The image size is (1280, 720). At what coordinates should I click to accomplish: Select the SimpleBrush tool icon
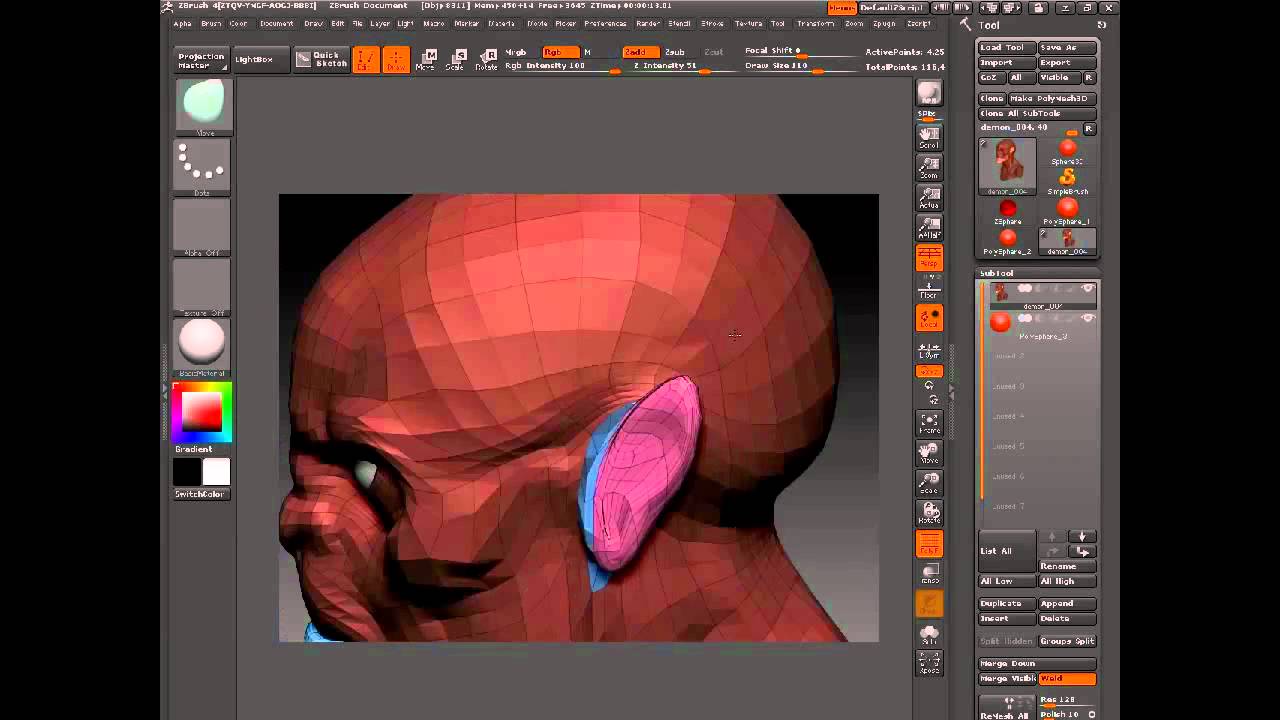click(1067, 181)
